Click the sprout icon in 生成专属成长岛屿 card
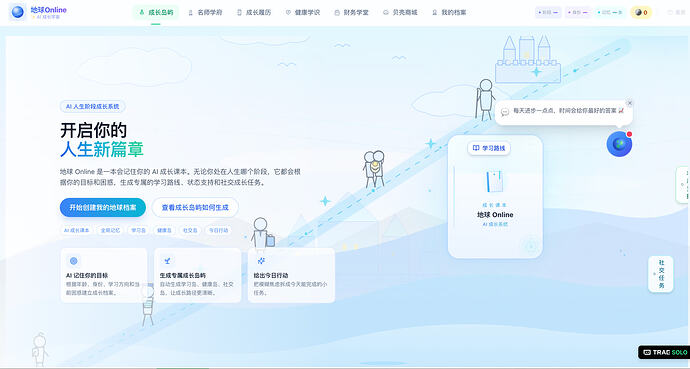The width and height of the screenshot is (690, 369). (167, 261)
